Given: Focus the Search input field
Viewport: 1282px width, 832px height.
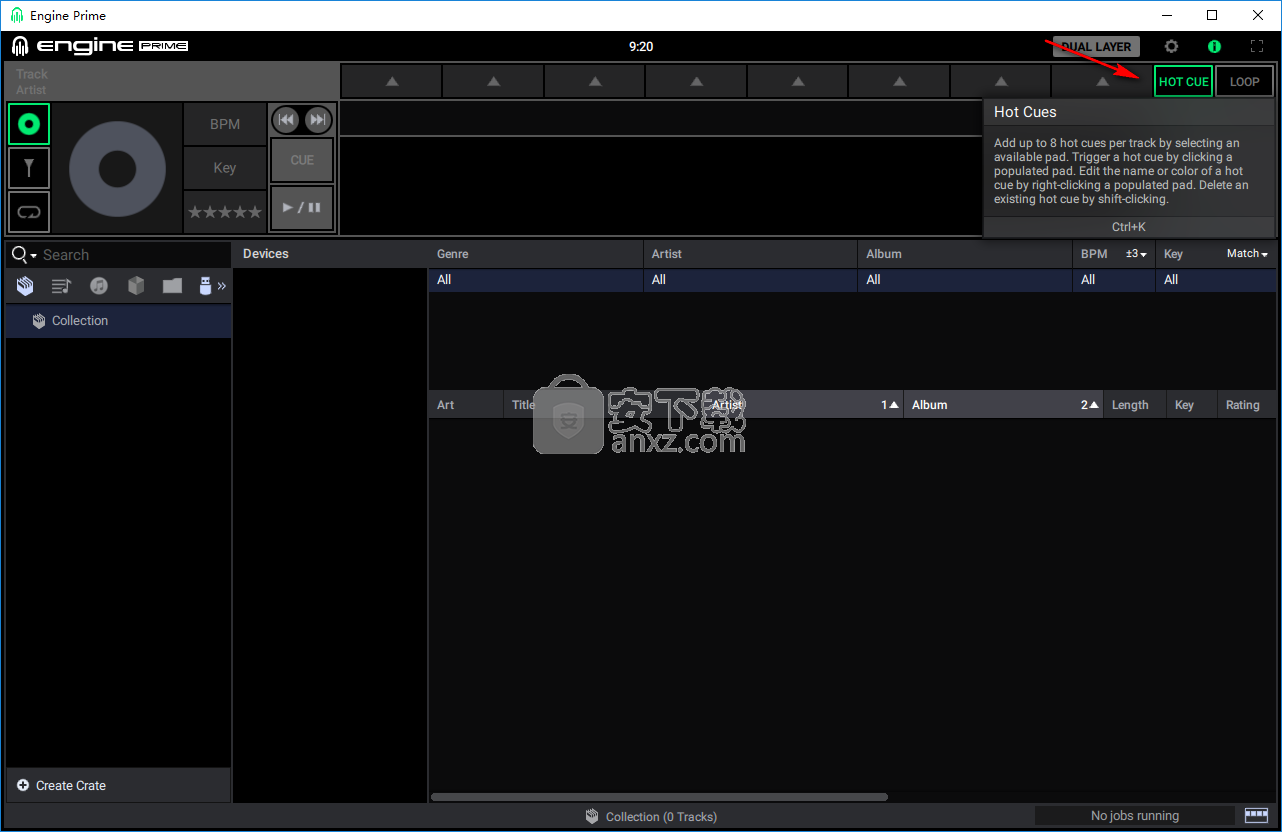Looking at the screenshot, I should pos(135,255).
